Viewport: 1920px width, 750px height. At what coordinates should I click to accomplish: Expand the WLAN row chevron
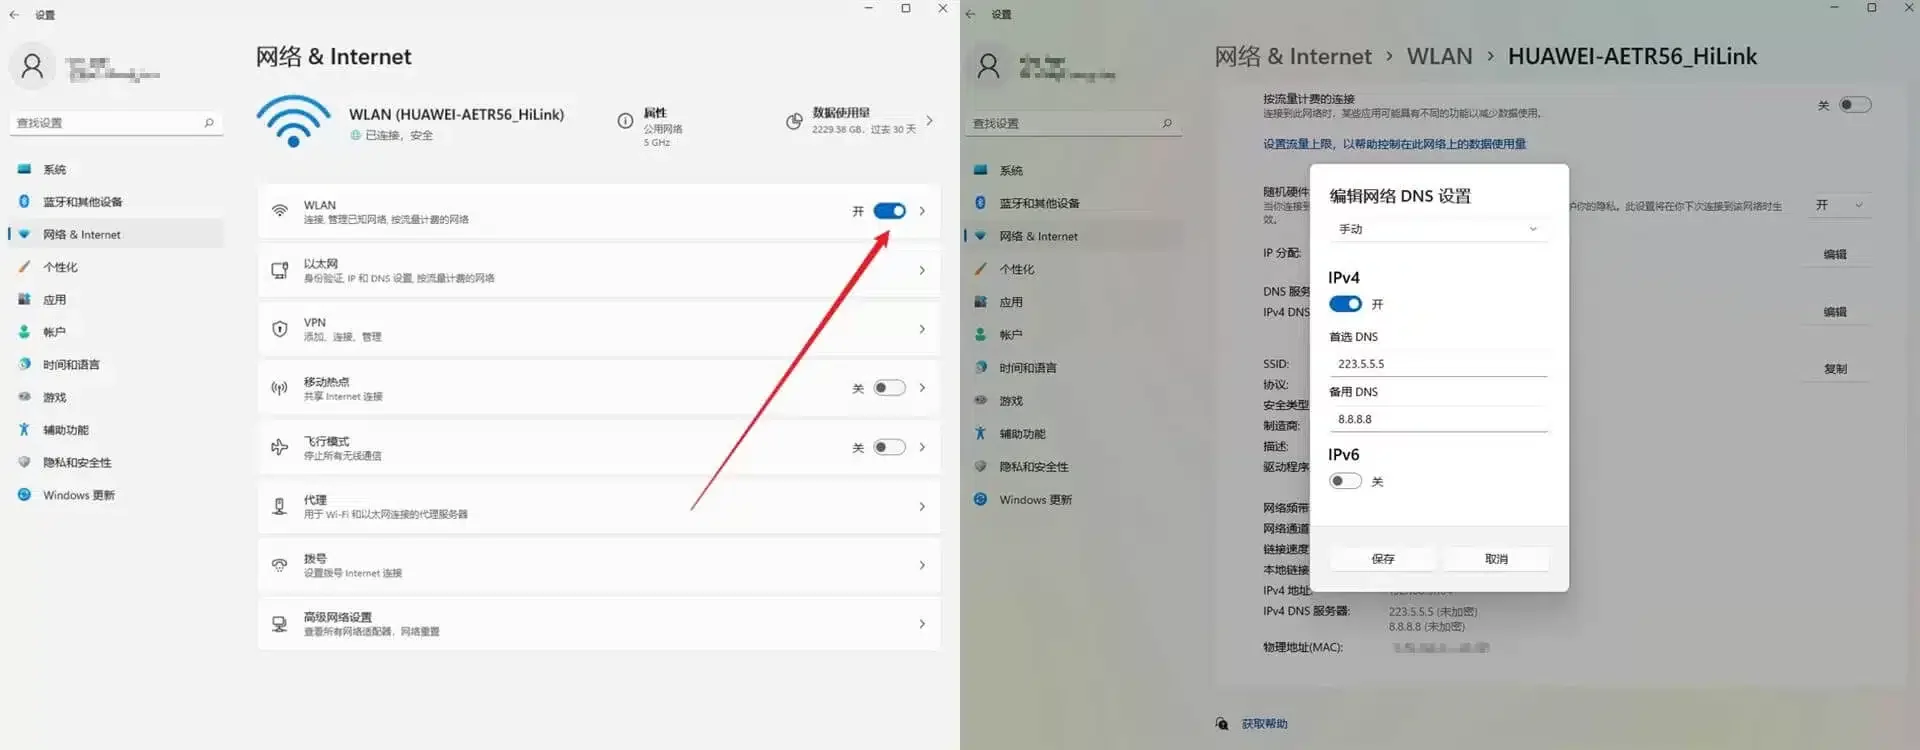tap(922, 211)
